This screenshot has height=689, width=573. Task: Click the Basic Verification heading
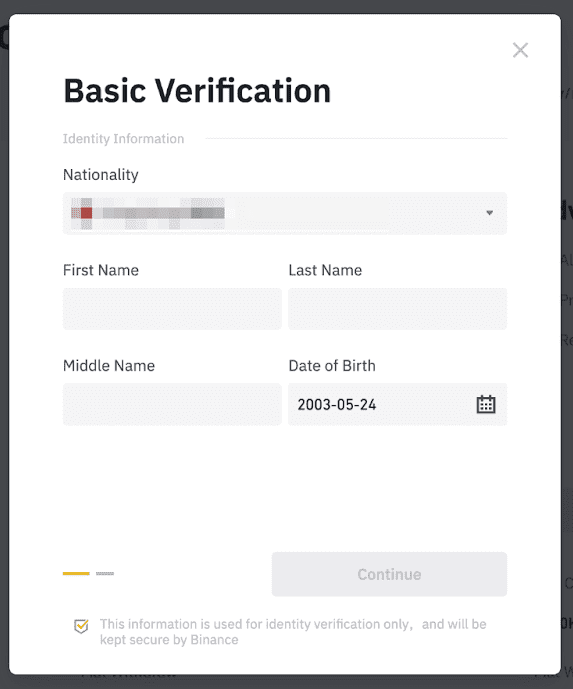[x=197, y=91]
